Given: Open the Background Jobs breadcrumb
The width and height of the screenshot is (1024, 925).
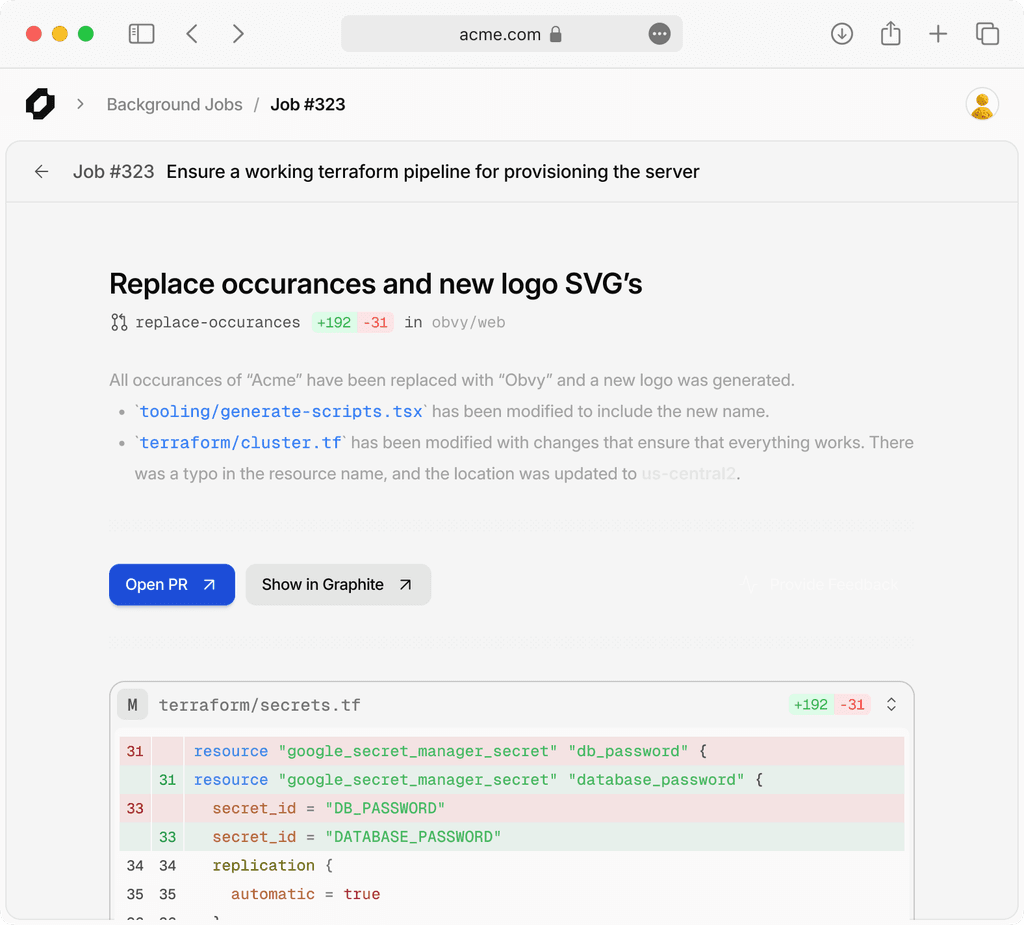Looking at the screenshot, I should [x=174, y=105].
